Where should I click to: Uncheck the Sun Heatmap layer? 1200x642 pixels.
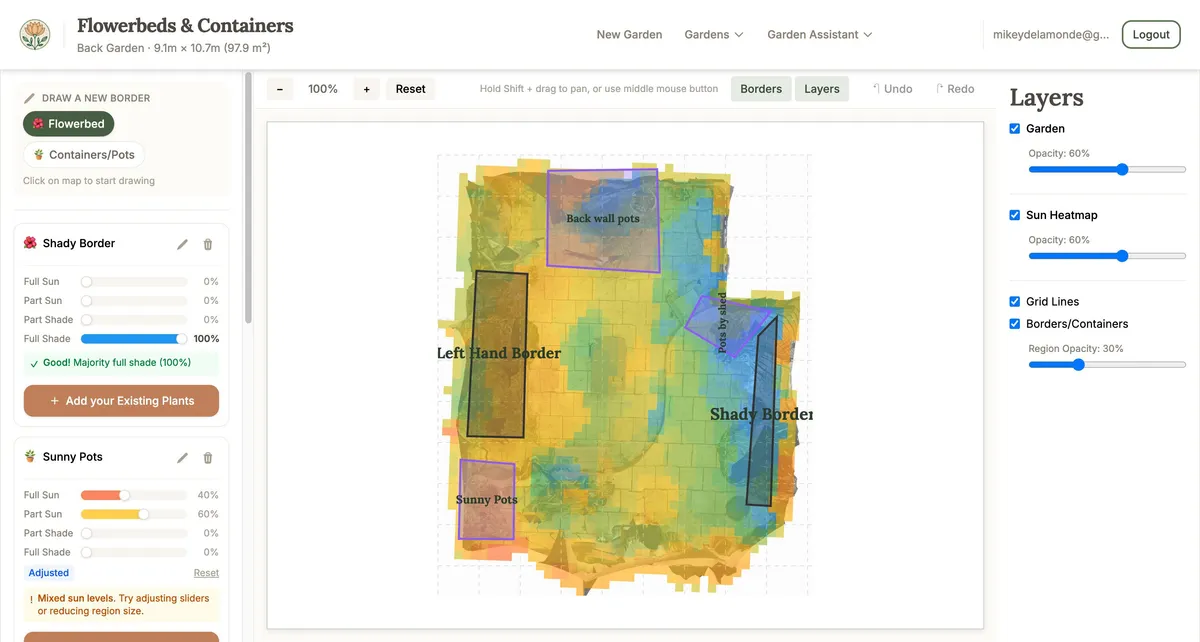(1014, 214)
